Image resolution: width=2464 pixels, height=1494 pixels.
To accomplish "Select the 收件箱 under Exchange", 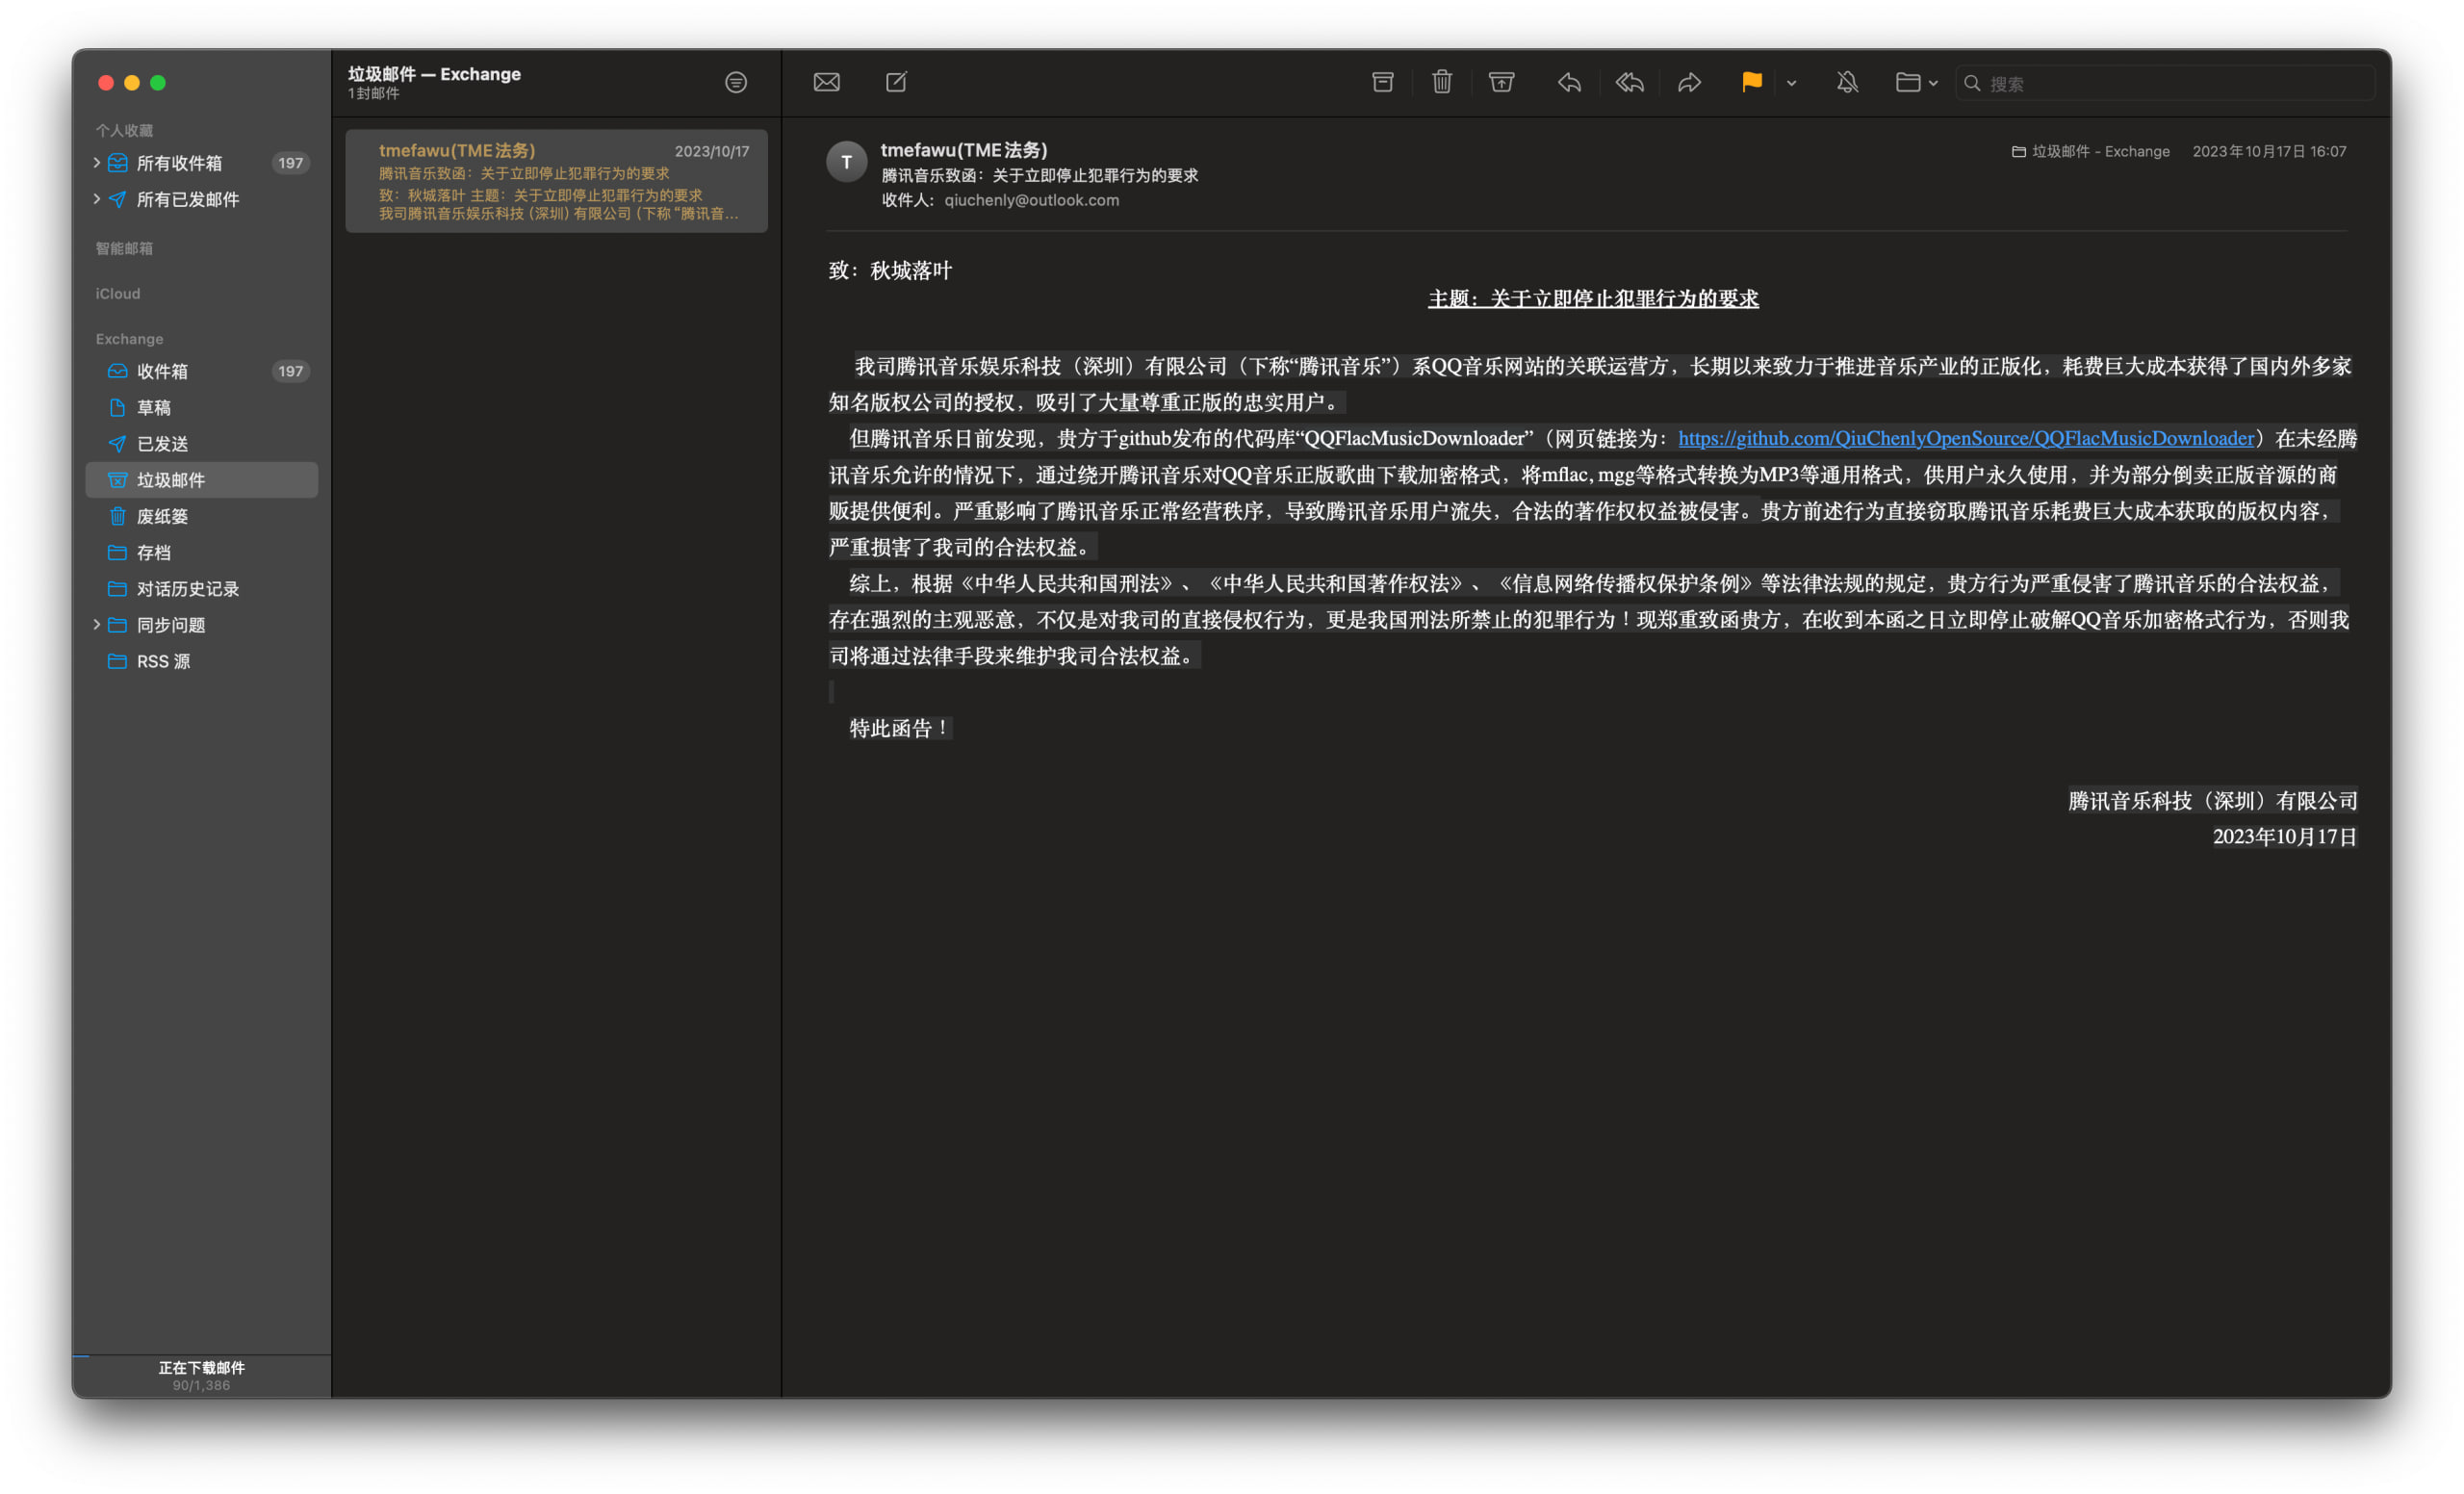I will click(x=162, y=371).
